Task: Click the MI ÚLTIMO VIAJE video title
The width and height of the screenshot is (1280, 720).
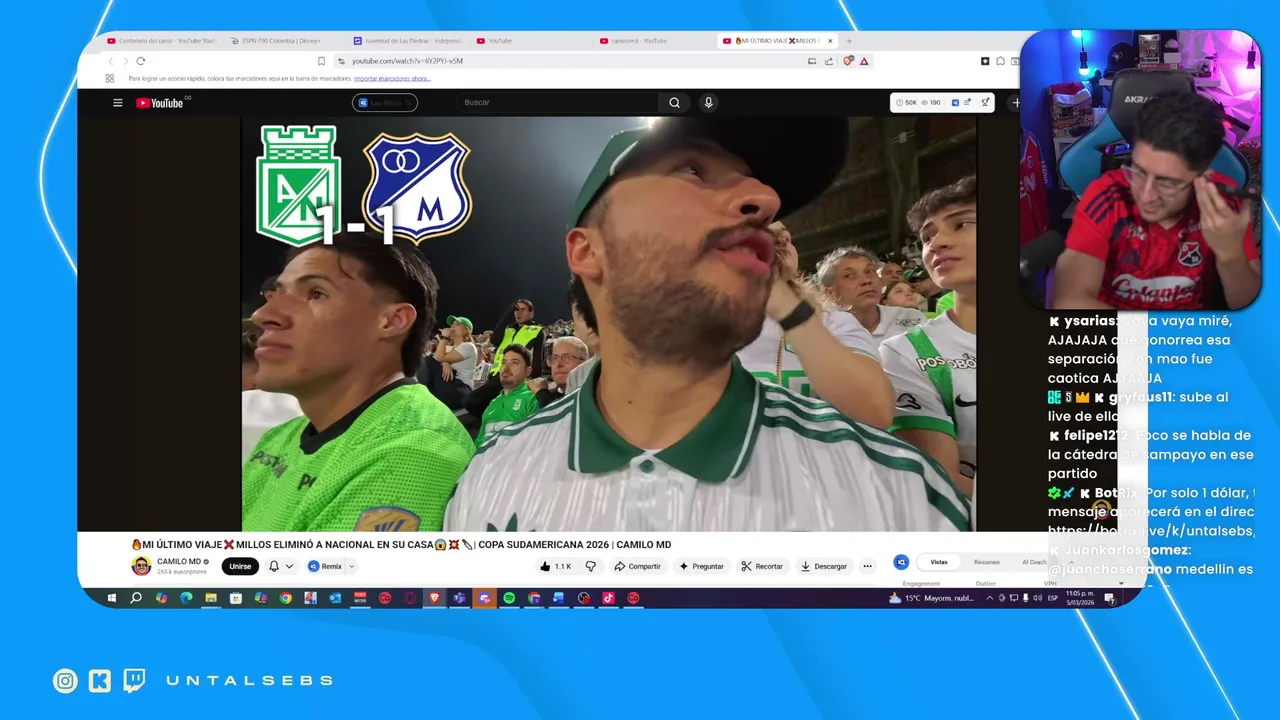Action: pyautogui.click(x=401, y=545)
